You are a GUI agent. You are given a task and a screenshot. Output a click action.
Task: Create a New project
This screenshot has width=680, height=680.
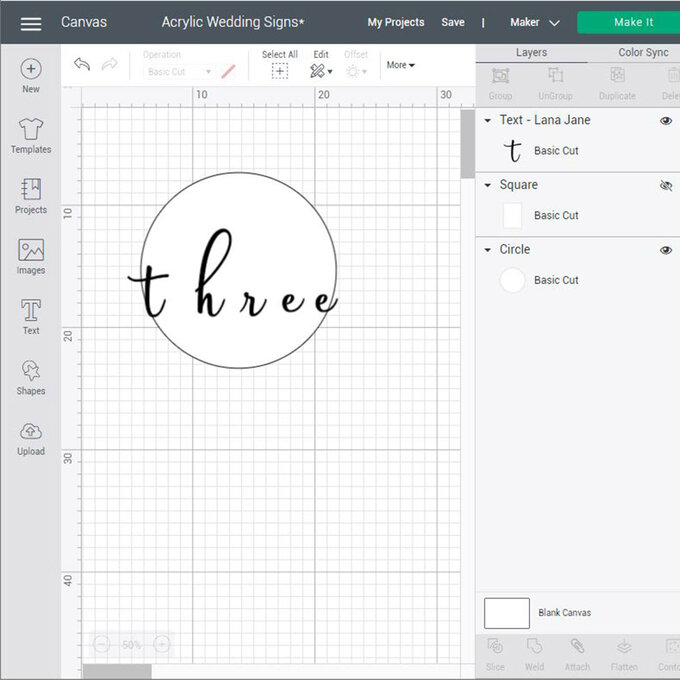[x=31, y=75]
